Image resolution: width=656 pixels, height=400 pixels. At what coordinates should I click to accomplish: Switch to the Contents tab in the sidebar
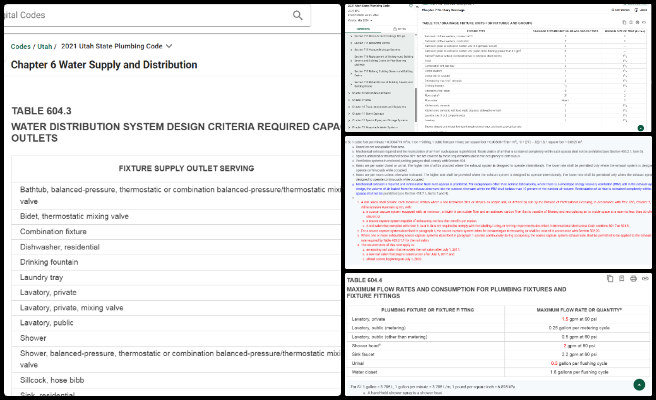363,29
